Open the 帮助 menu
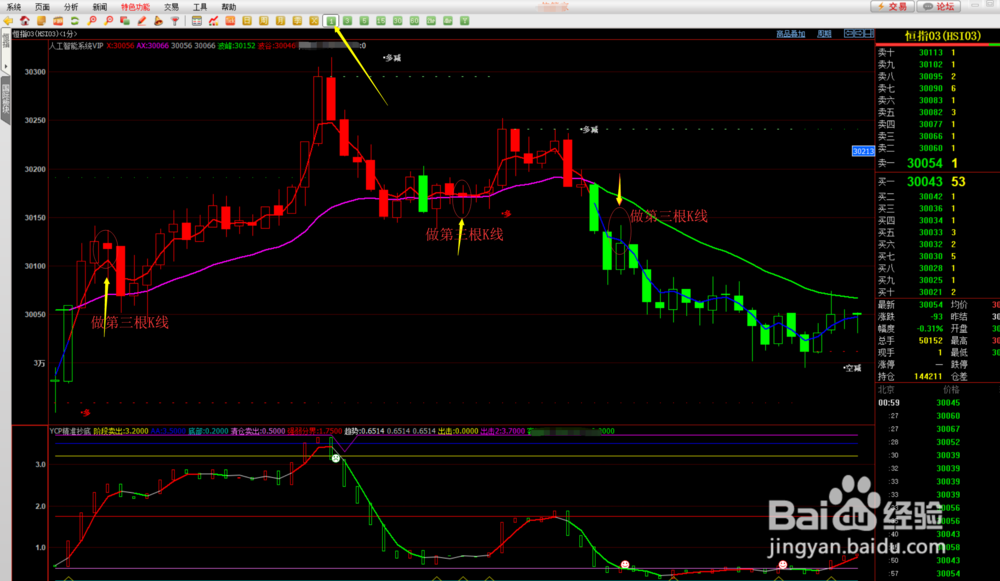 tap(228, 7)
